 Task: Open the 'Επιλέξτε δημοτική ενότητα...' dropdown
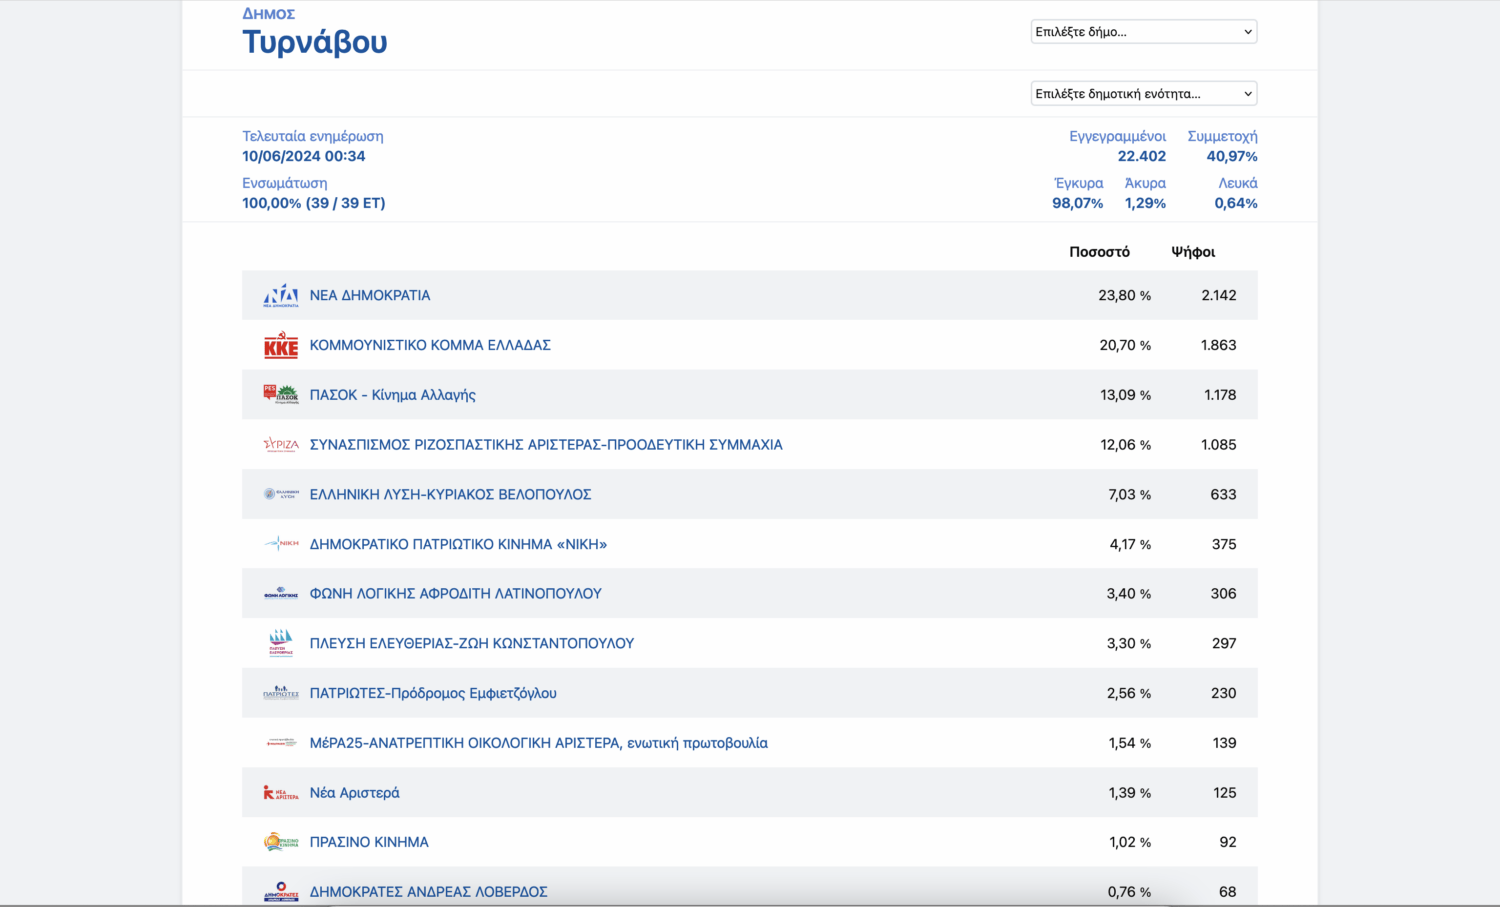(x=1144, y=94)
